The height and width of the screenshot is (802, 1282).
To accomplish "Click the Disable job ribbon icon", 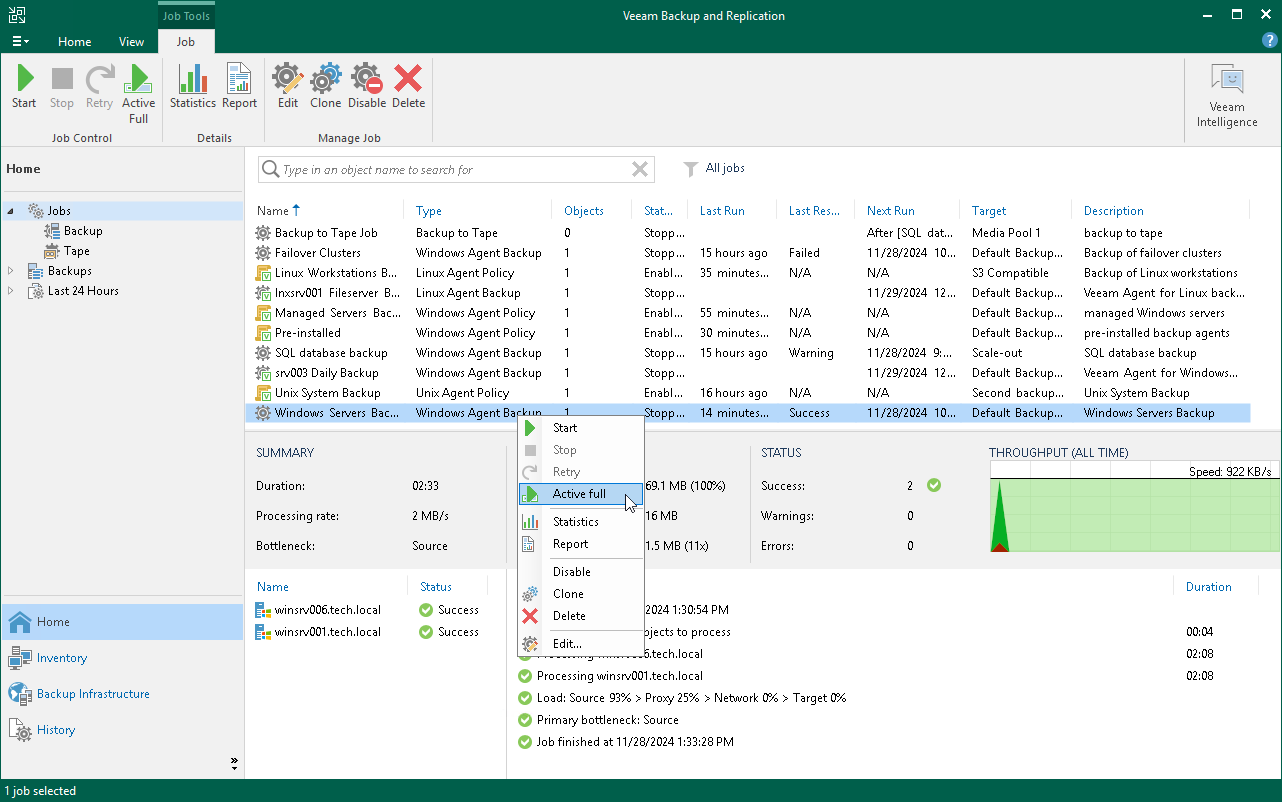I will pyautogui.click(x=367, y=79).
